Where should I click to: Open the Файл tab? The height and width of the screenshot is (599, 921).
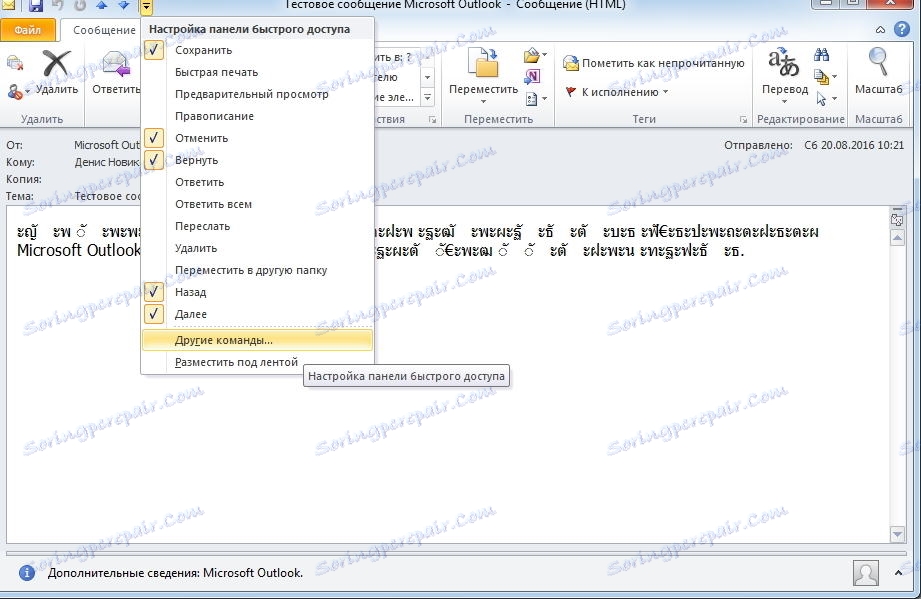[28, 30]
